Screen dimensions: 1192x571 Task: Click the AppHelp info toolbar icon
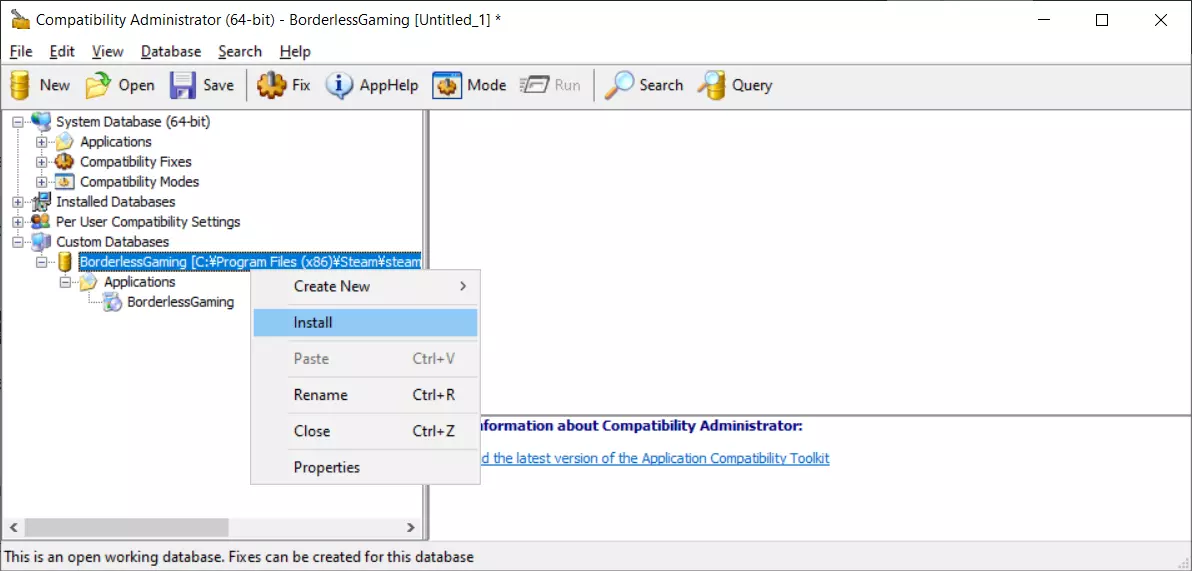pyautogui.click(x=339, y=85)
